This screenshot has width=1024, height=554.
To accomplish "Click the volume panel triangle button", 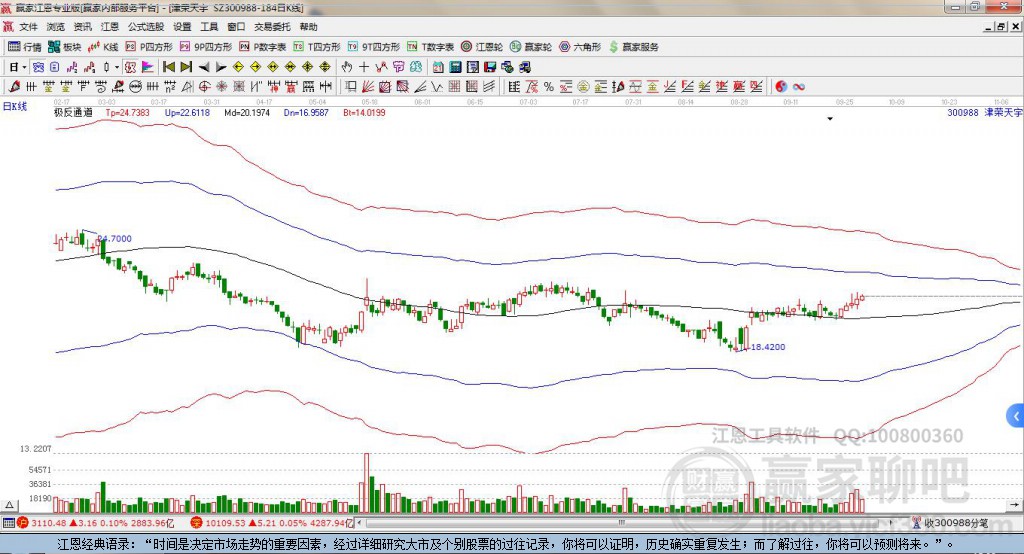I will (9, 505).
